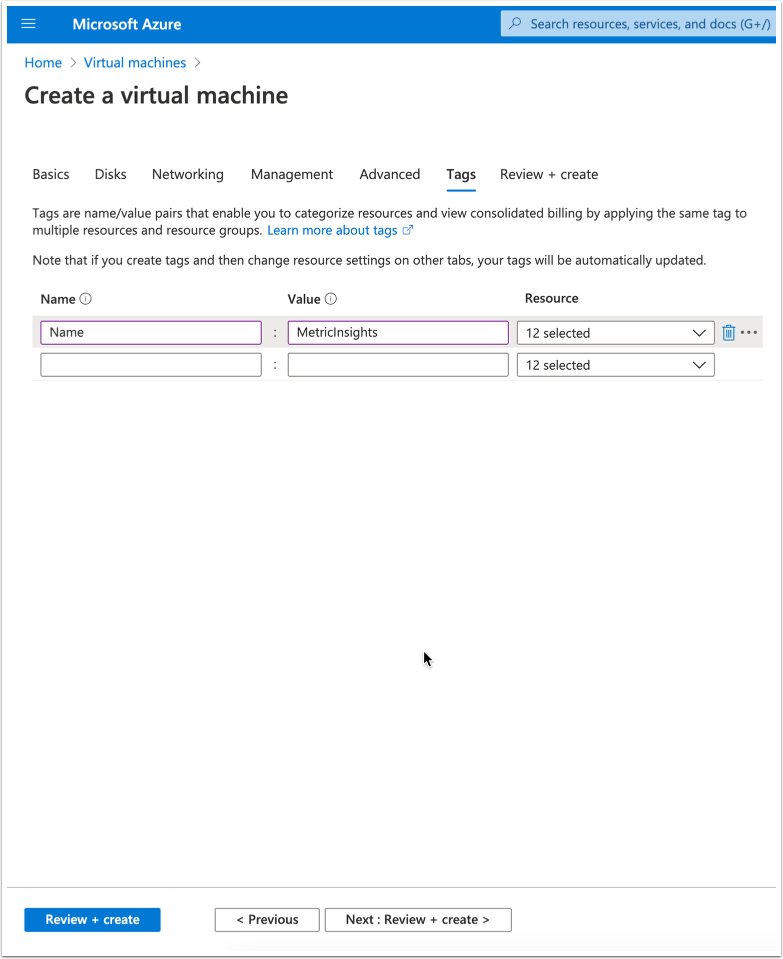Select the Advanced tab
The image size is (783, 959).
click(390, 174)
